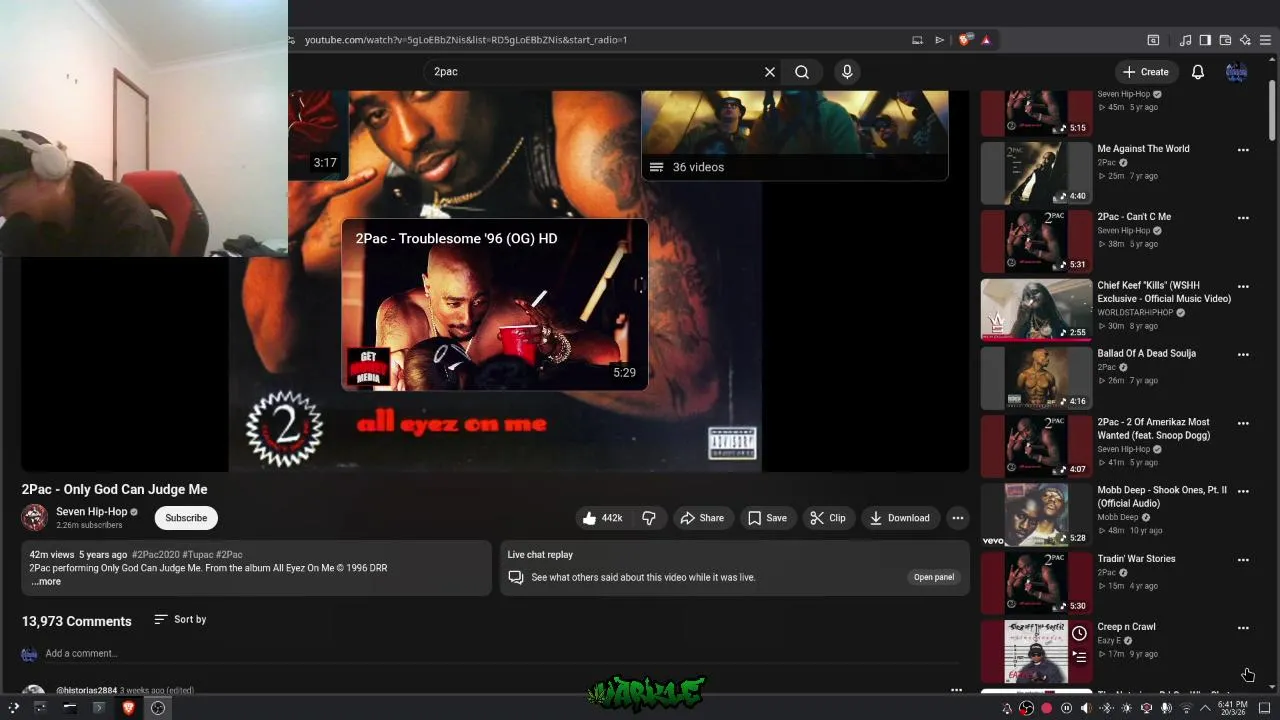This screenshot has width=1280, height=720.
Task: Click the Brave Shields lion icon
Action: point(964,40)
